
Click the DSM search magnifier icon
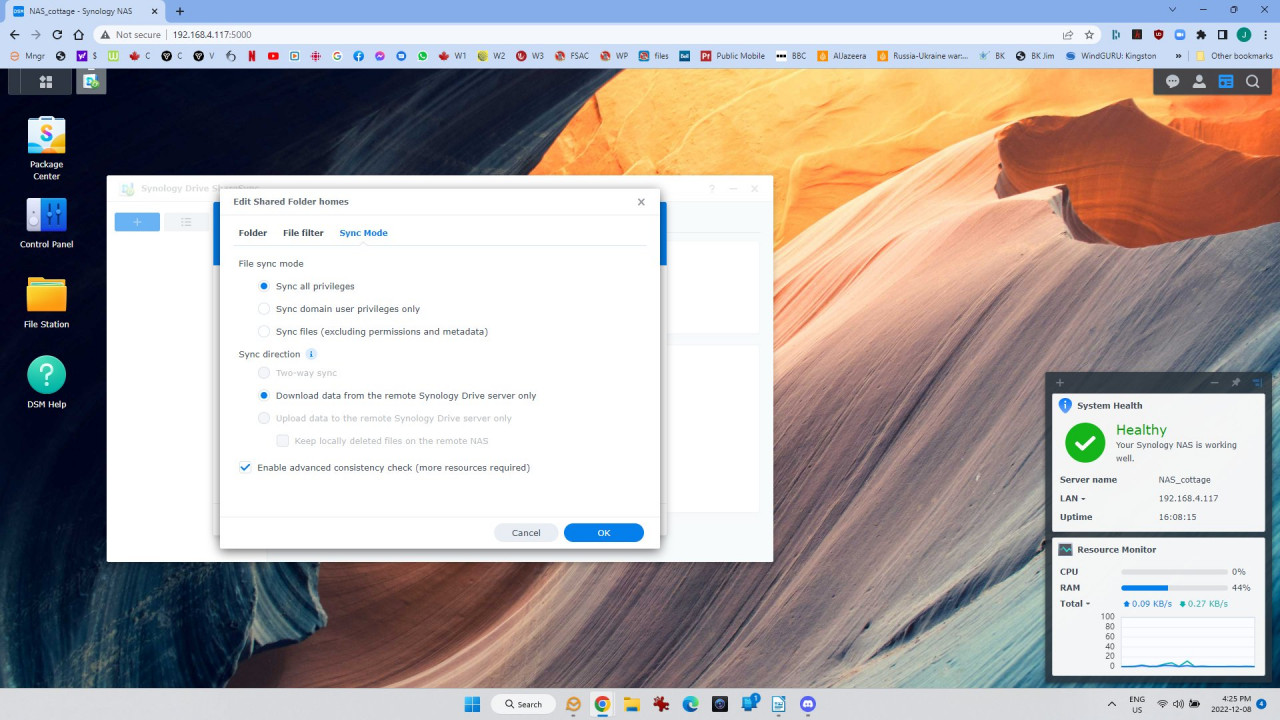click(x=1252, y=82)
